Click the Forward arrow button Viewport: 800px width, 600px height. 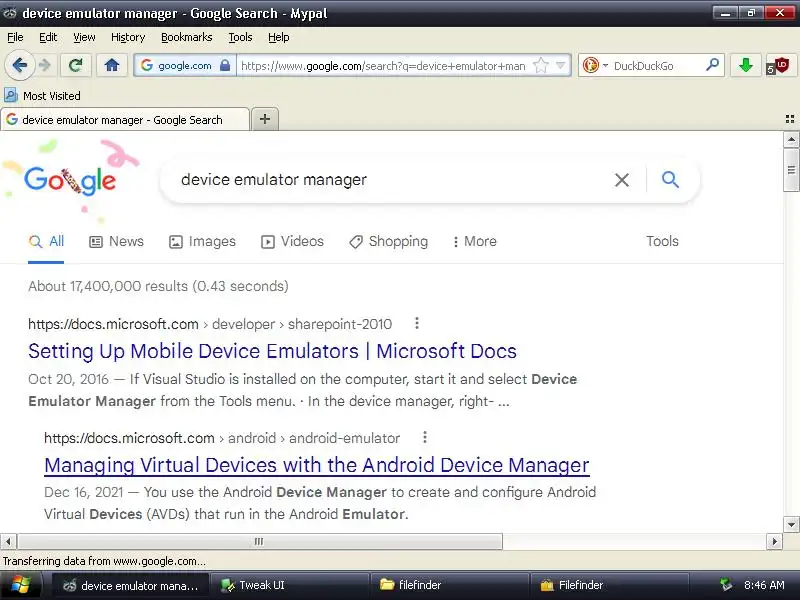[x=46, y=65]
